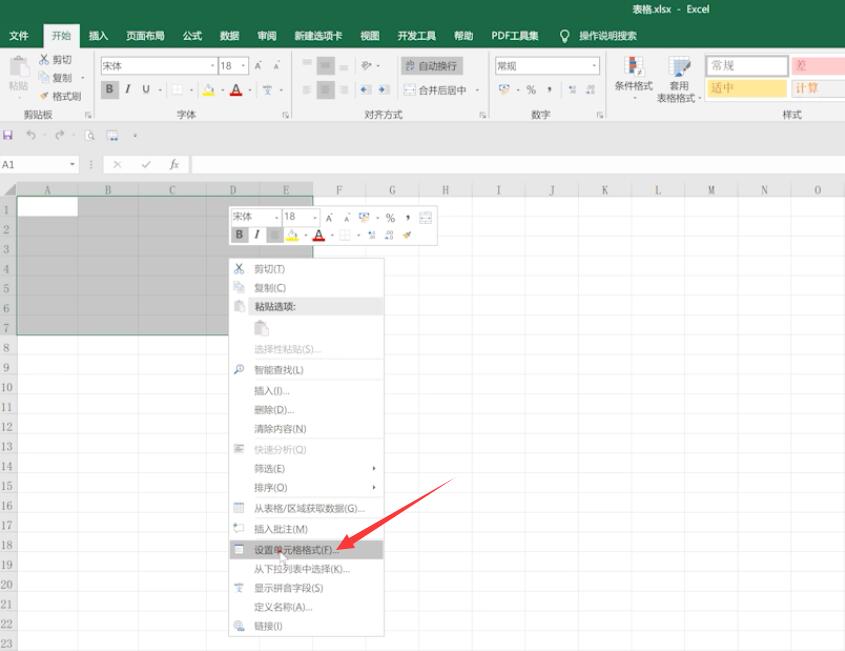The height and width of the screenshot is (651, 845).
Task: Open the mini toolbar font name dropdown
Action: 276,217
